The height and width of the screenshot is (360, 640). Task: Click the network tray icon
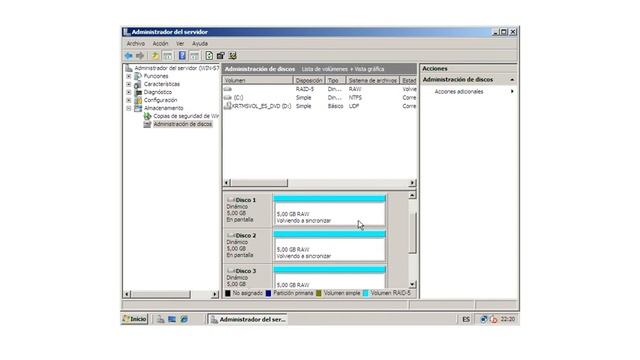484,319
